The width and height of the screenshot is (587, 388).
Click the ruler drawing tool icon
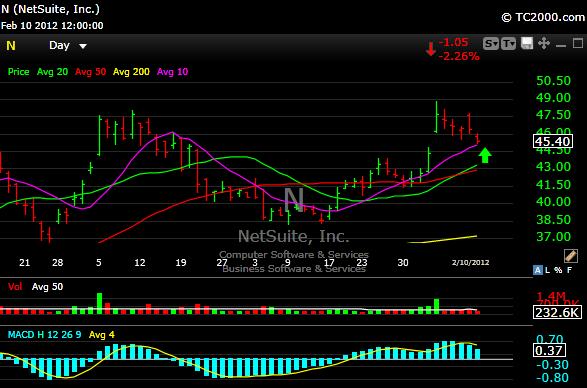point(571,256)
